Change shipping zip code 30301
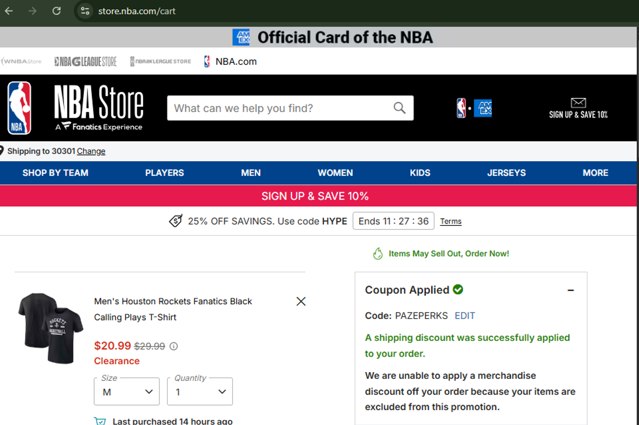This screenshot has width=639, height=425. point(91,151)
